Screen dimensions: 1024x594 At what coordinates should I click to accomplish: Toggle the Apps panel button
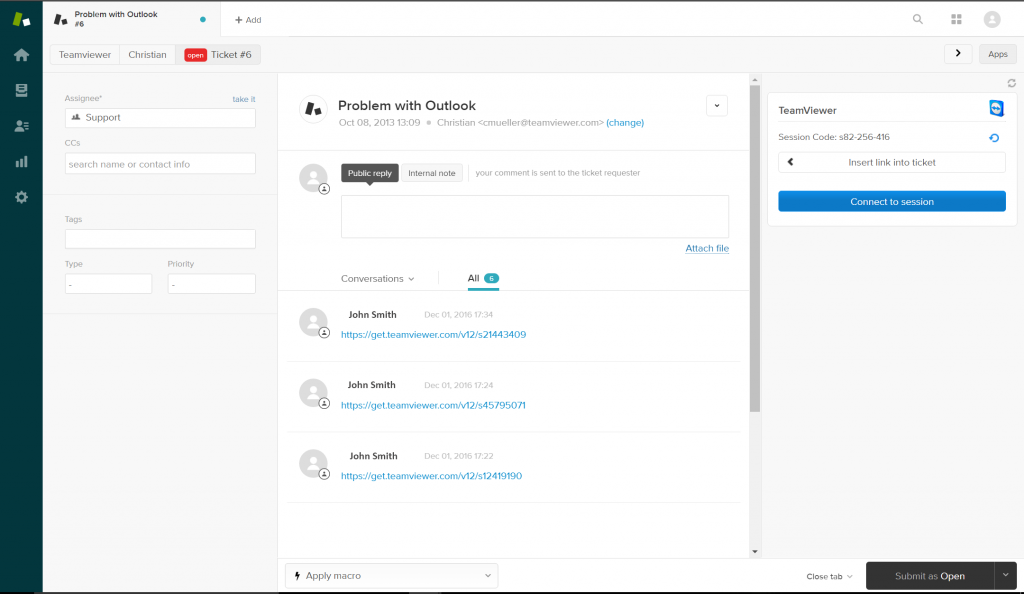pyautogui.click(x=997, y=54)
